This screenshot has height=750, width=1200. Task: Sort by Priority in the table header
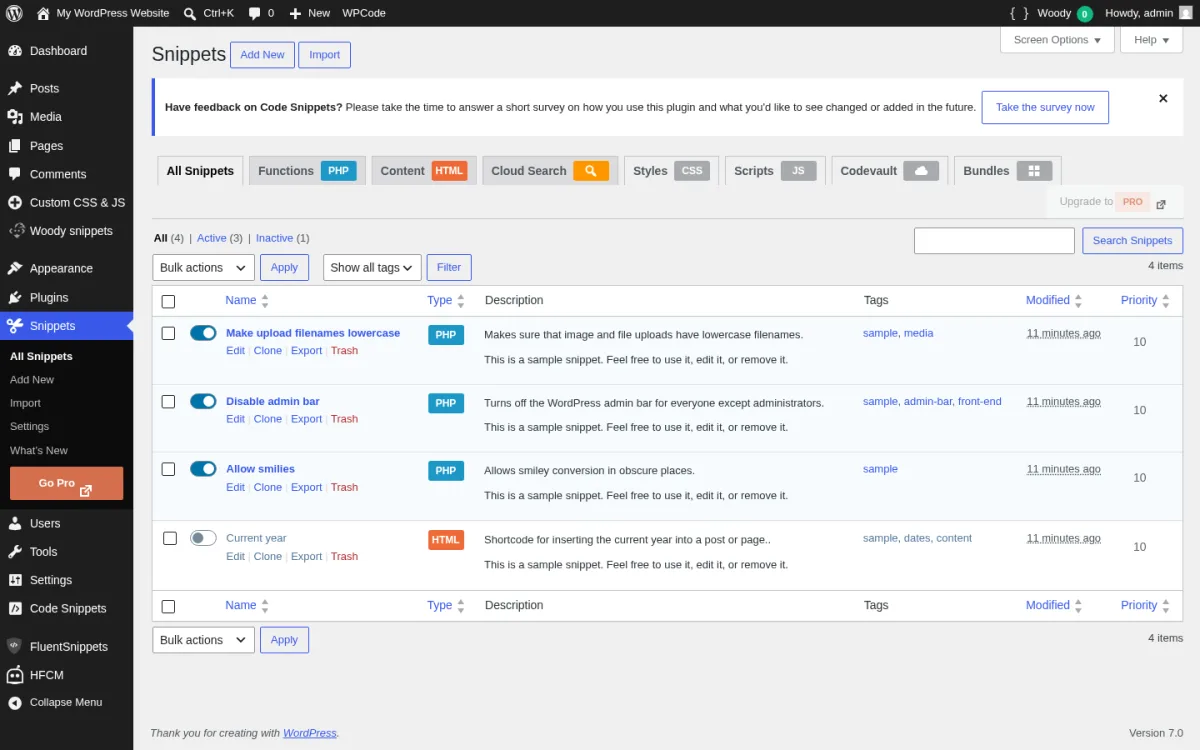(1145, 300)
